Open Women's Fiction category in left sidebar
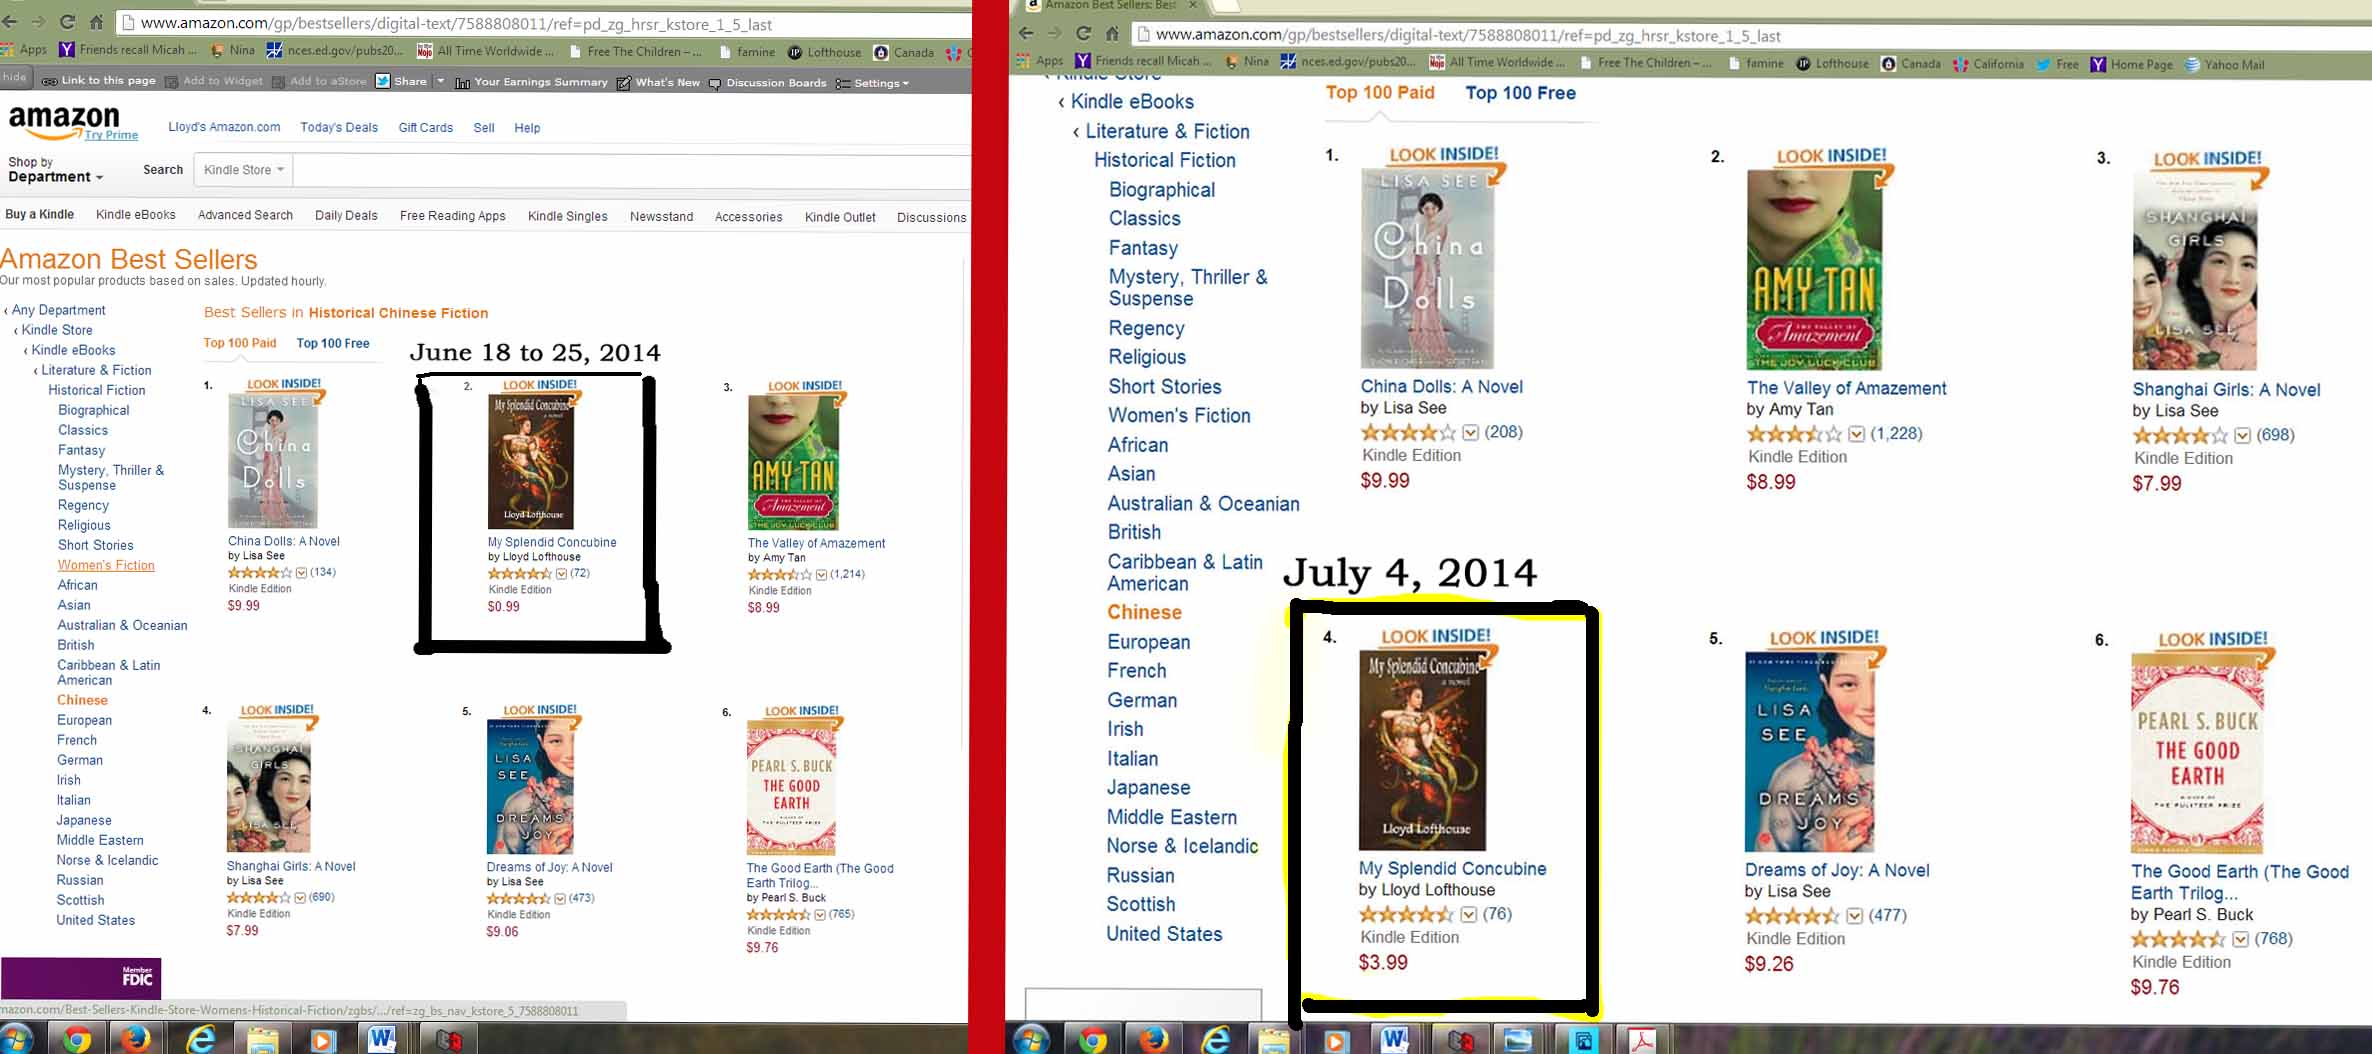 click(106, 565)
